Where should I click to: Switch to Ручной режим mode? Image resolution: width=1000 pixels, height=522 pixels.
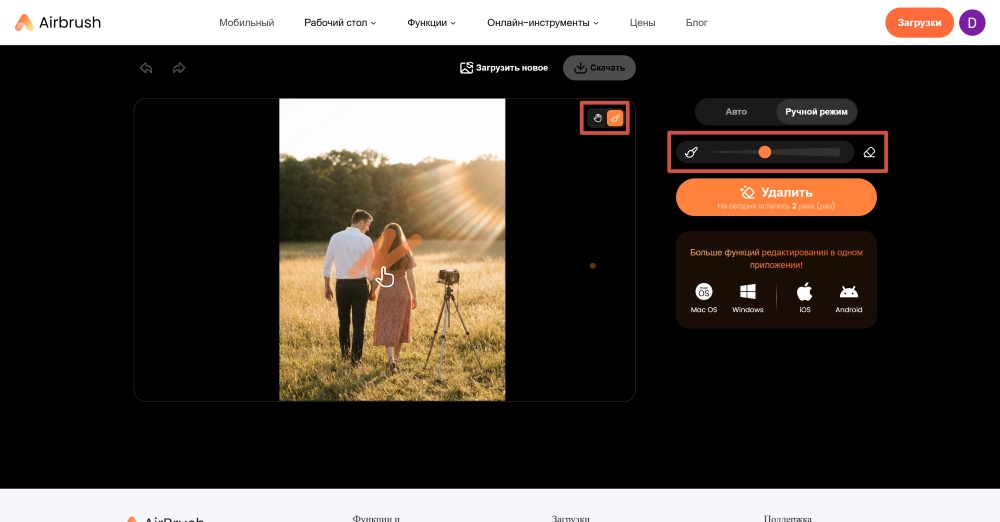click(816, 112)
